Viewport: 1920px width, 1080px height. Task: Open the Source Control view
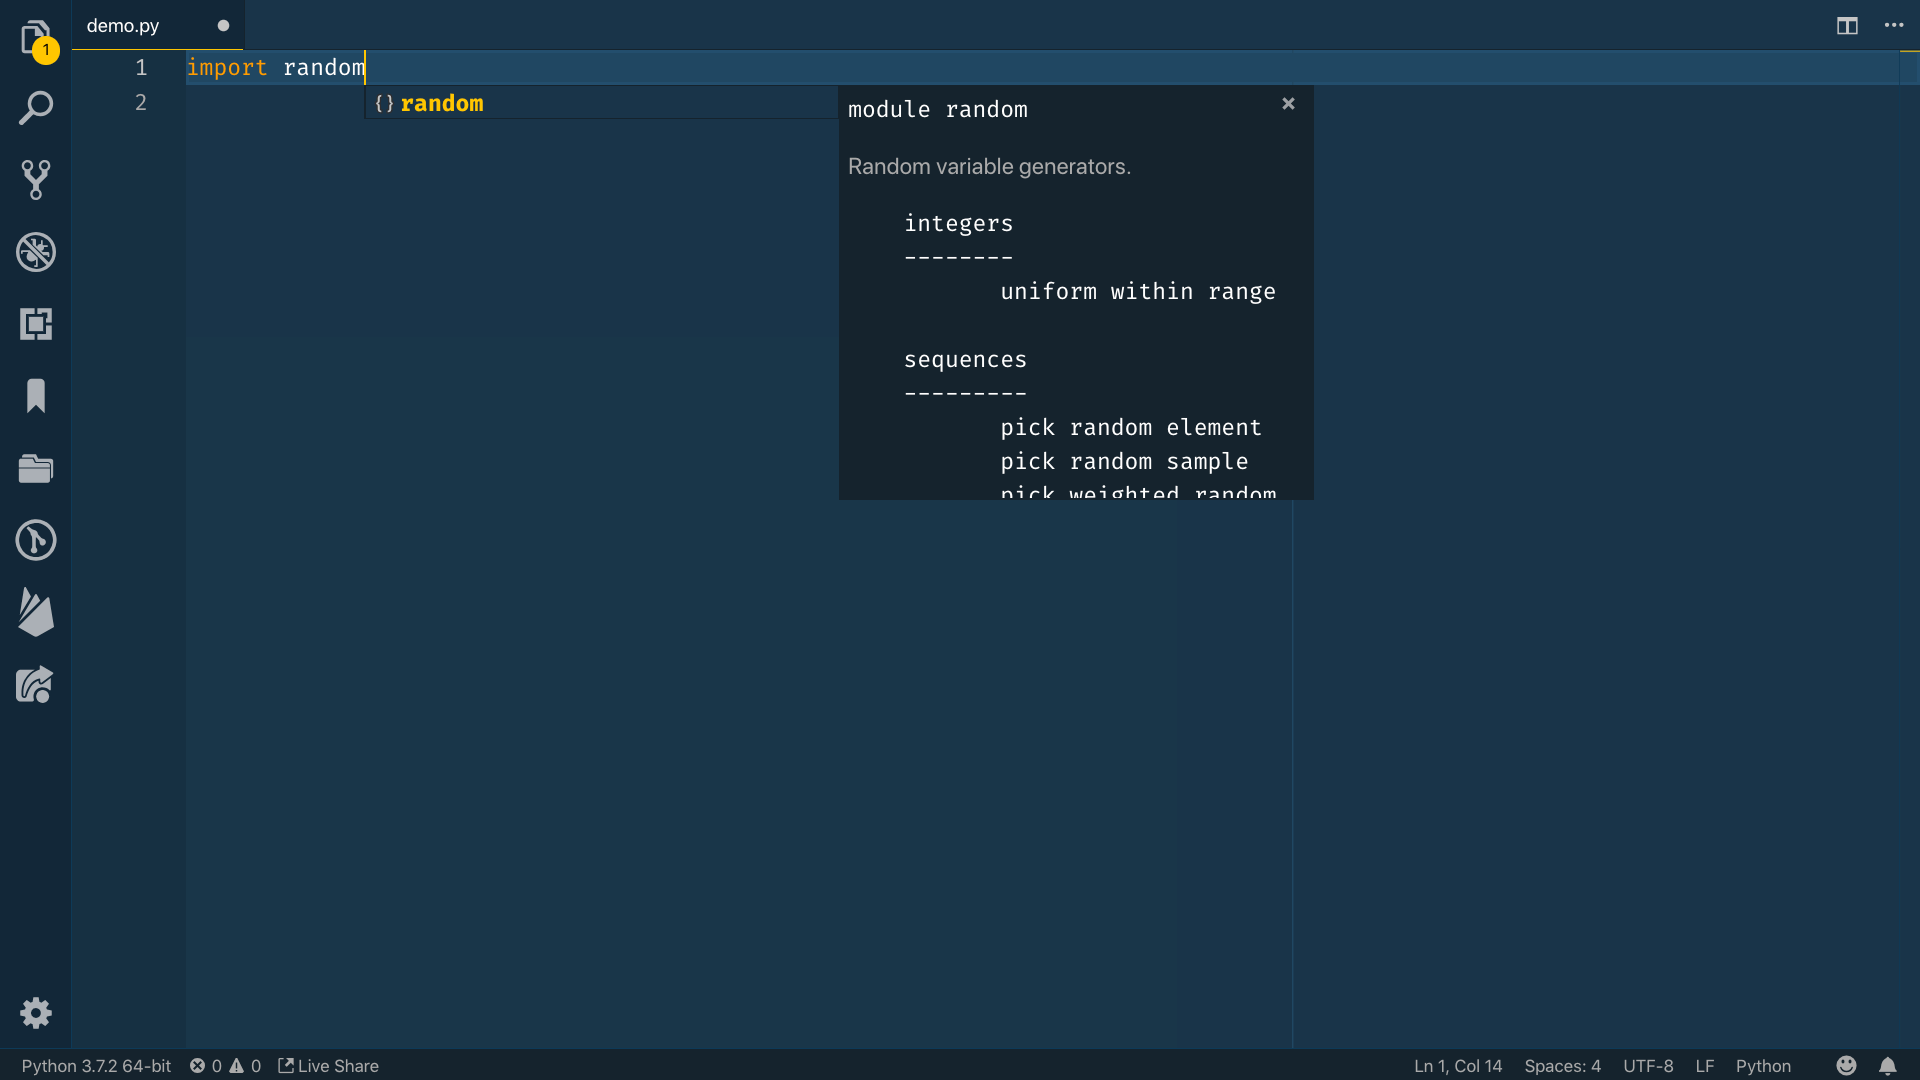pos(35,180)
